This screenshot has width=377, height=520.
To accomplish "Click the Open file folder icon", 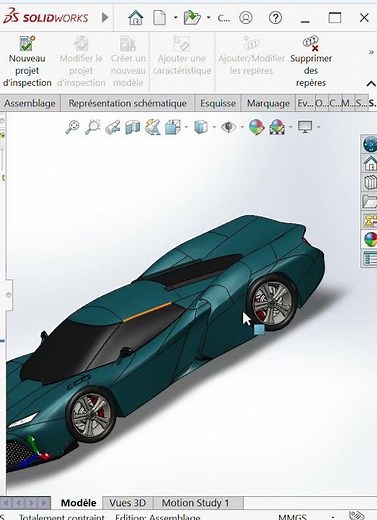I will [x=192, y=17].
